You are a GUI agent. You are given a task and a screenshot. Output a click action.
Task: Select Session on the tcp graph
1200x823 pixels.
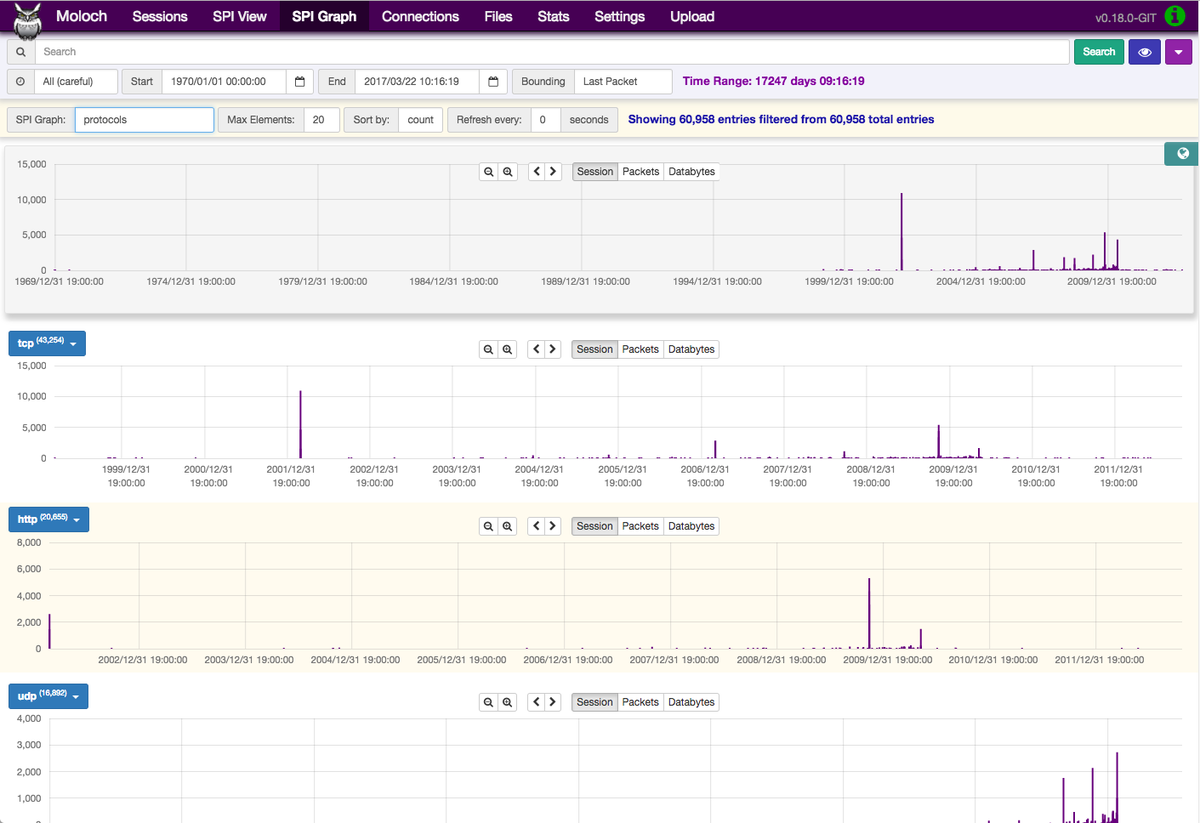[x=594, y=350]
